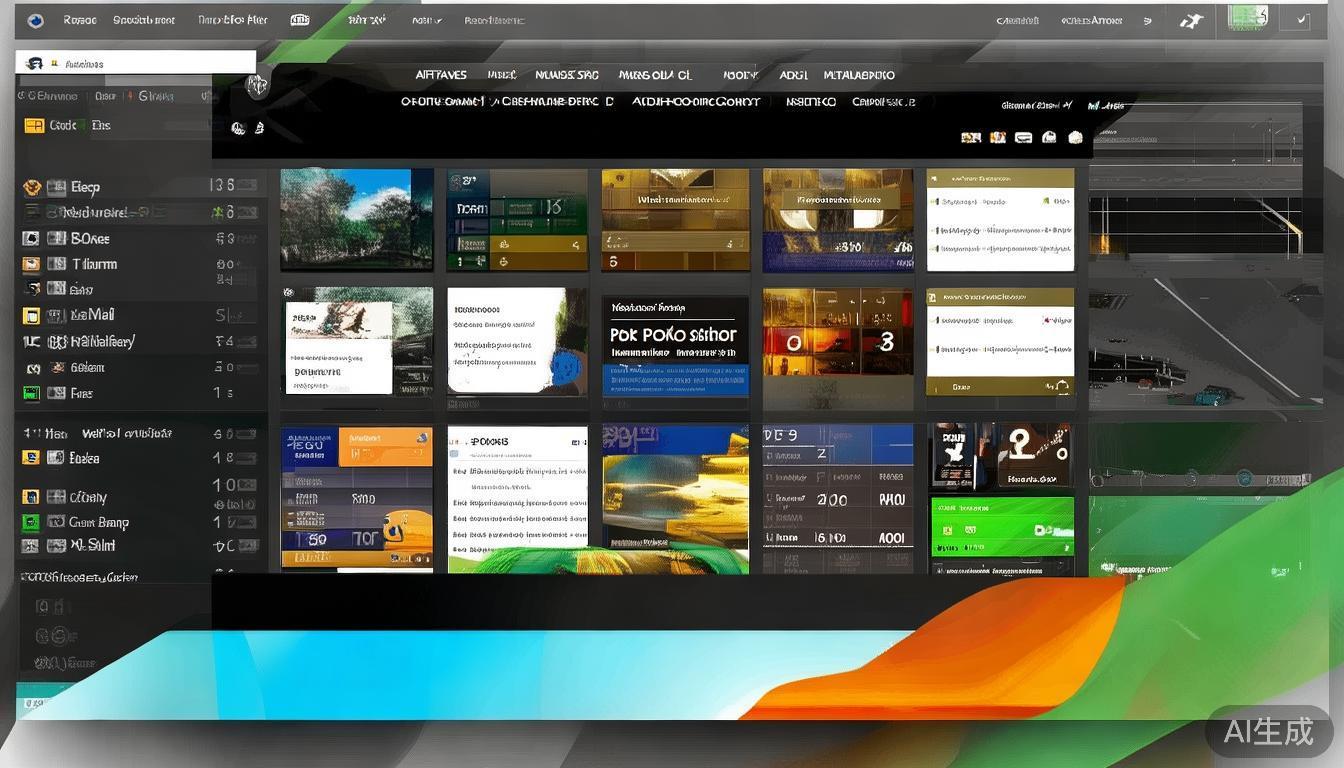
Task: Click the blue globe icon in top bar
Action: 36,20
